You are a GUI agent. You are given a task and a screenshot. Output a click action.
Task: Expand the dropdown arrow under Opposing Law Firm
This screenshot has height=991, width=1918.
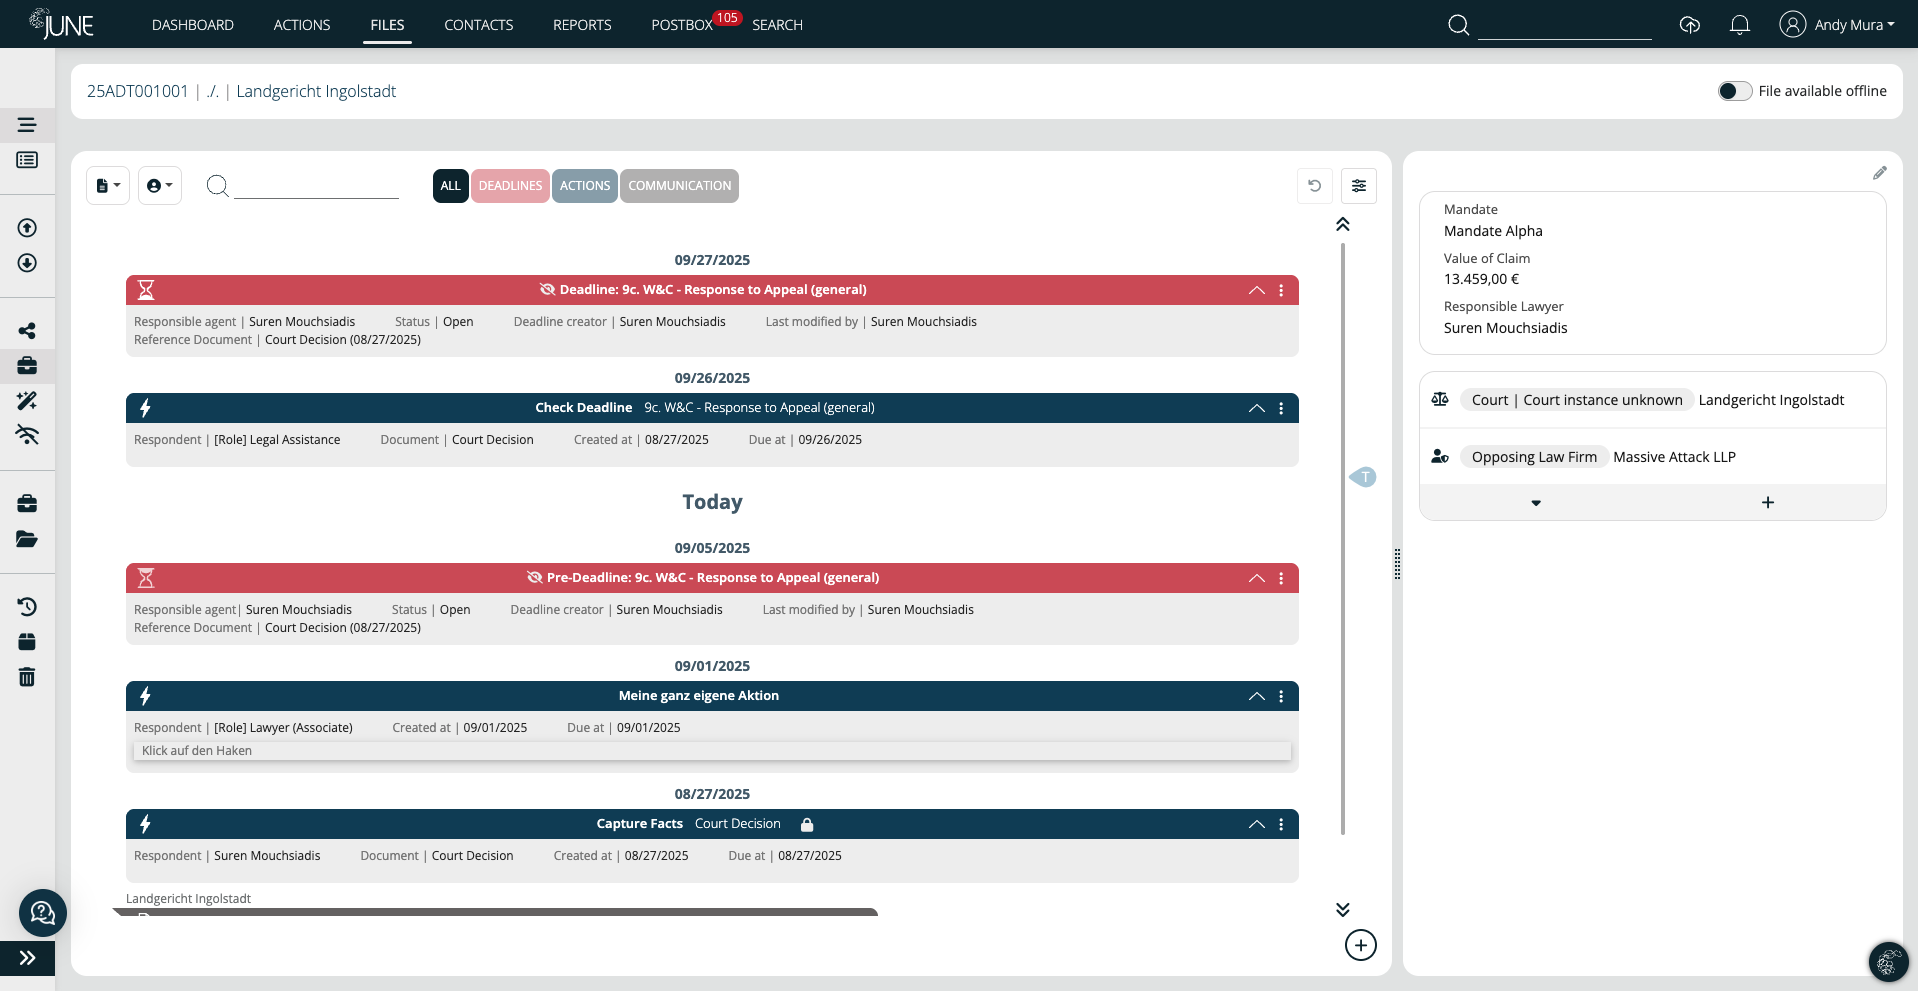point(1536,503)
